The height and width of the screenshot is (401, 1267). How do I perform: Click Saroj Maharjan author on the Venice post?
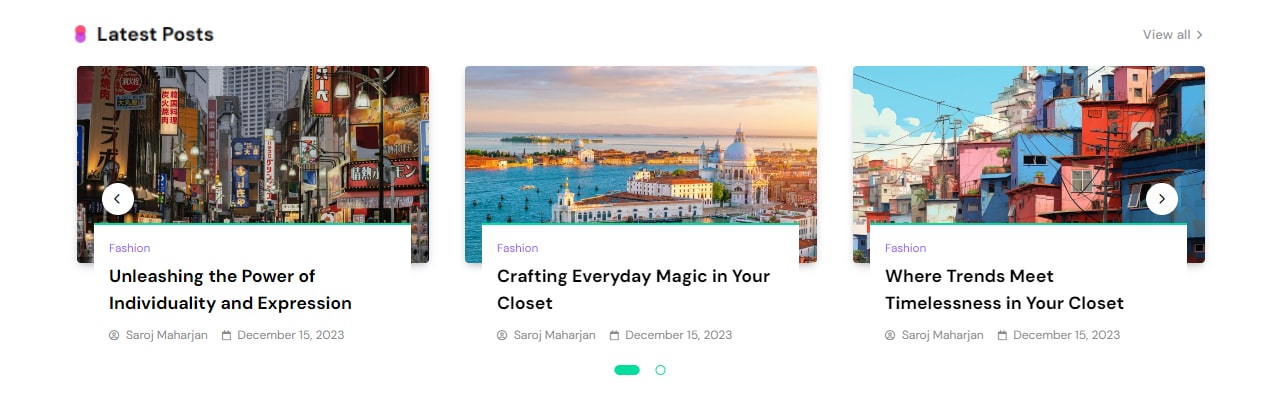click(x=554, y=335)
